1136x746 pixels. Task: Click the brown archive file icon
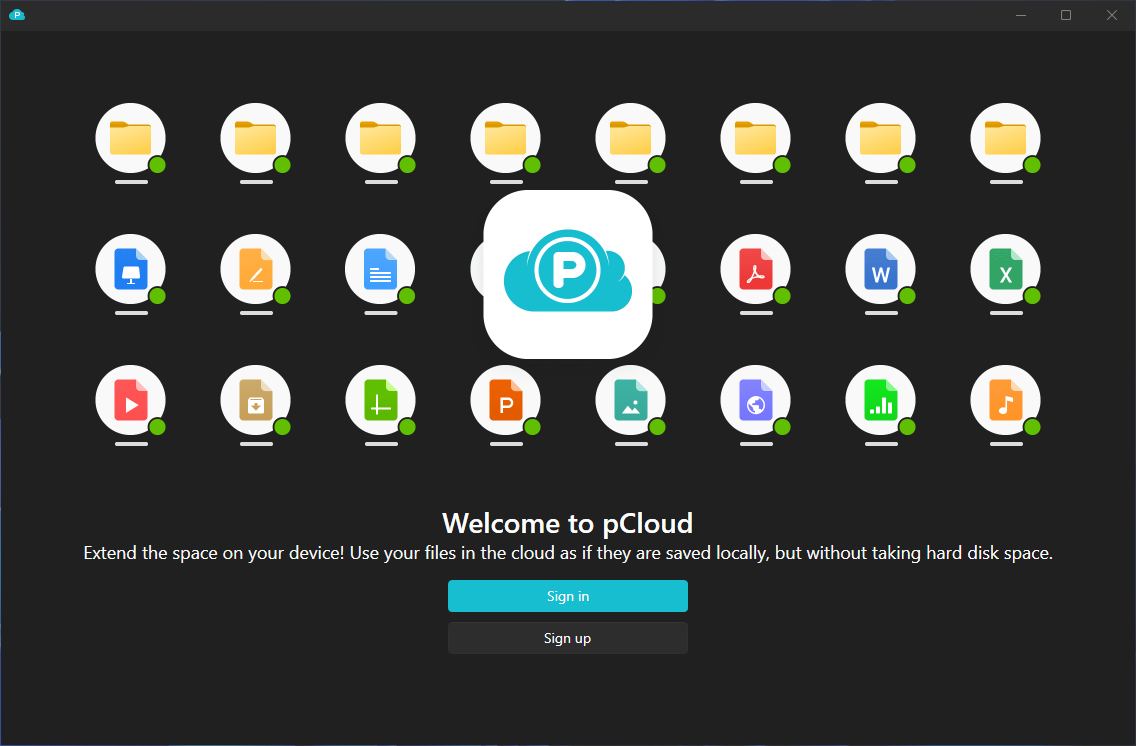[256, 401]
